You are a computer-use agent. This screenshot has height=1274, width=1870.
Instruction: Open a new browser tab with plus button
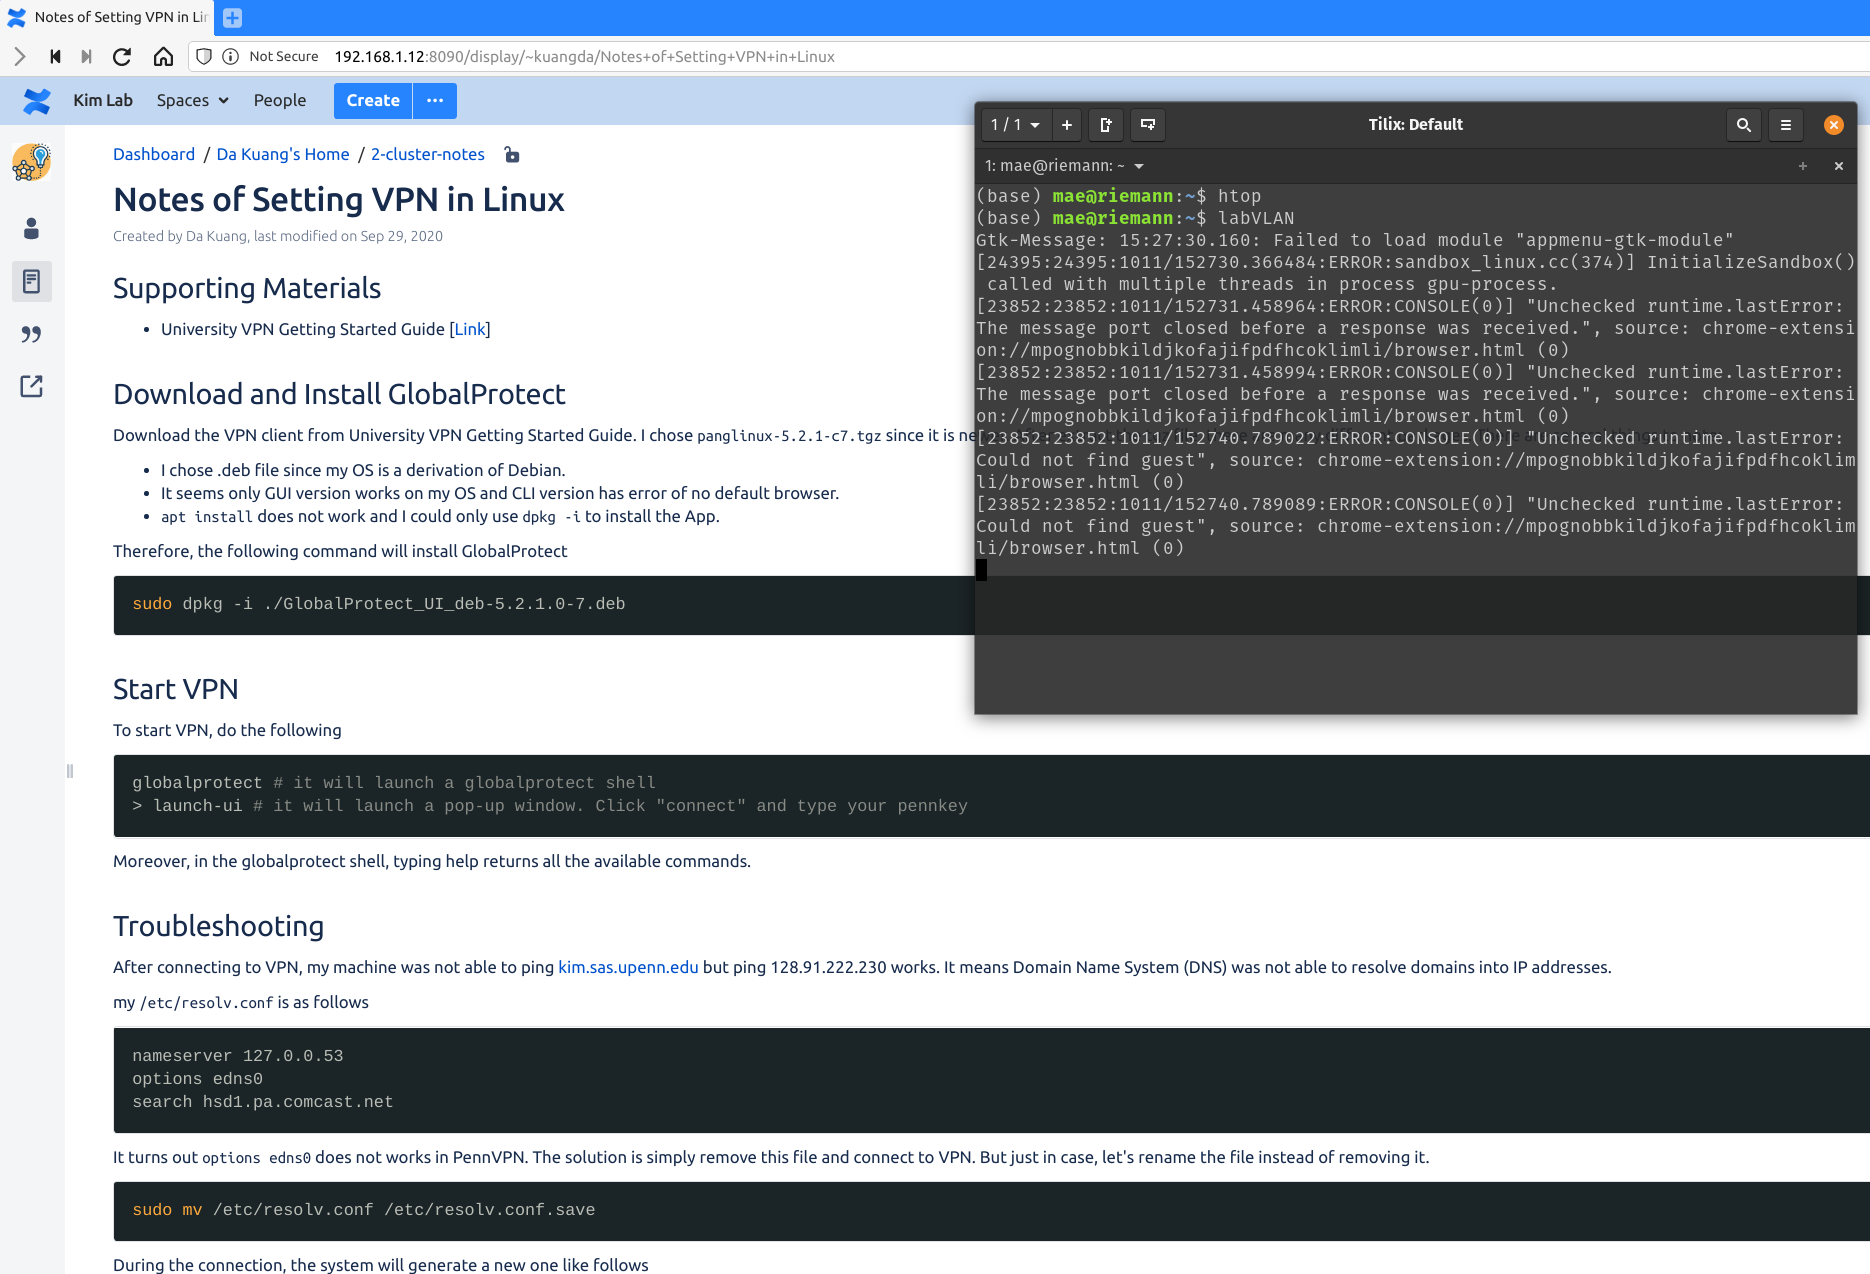coord(232,17)
